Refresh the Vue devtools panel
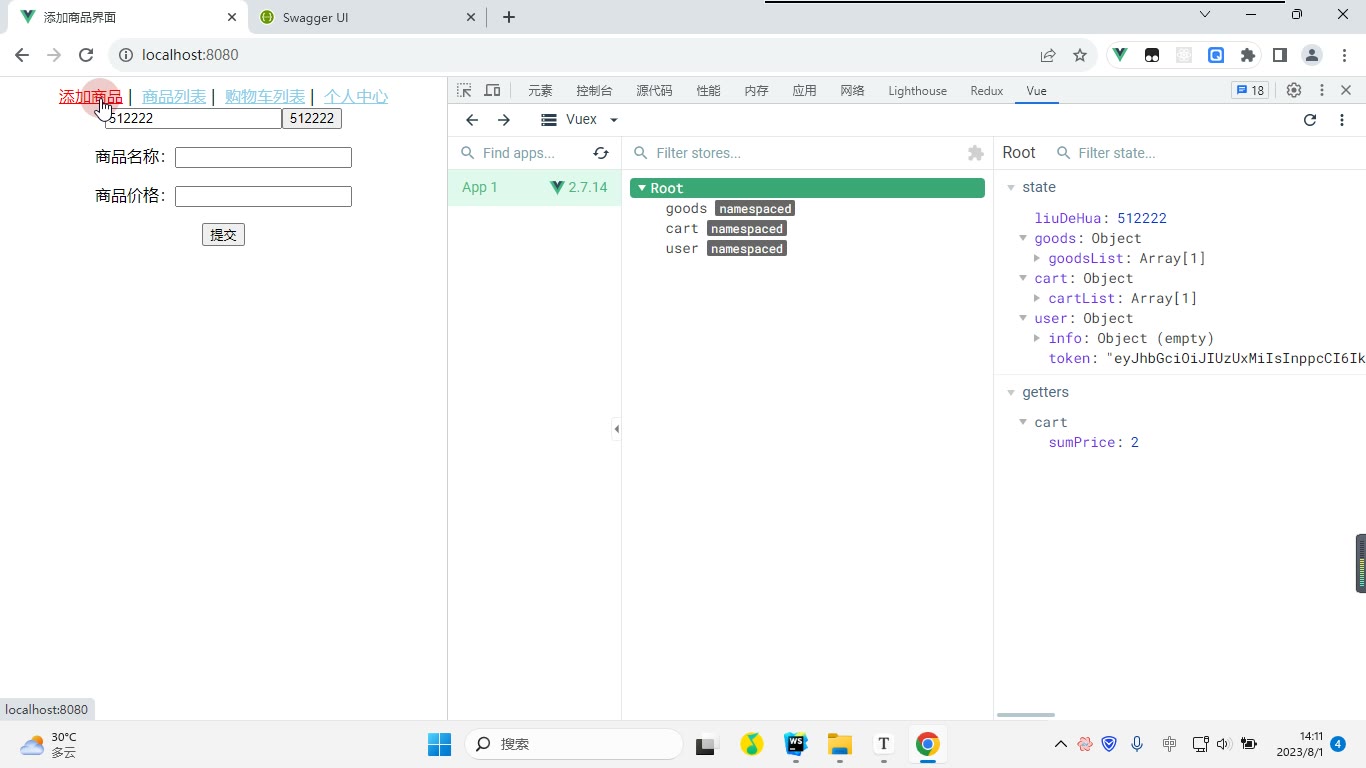The width and height of the screenshot is (1366, 768). point(1310,120)
